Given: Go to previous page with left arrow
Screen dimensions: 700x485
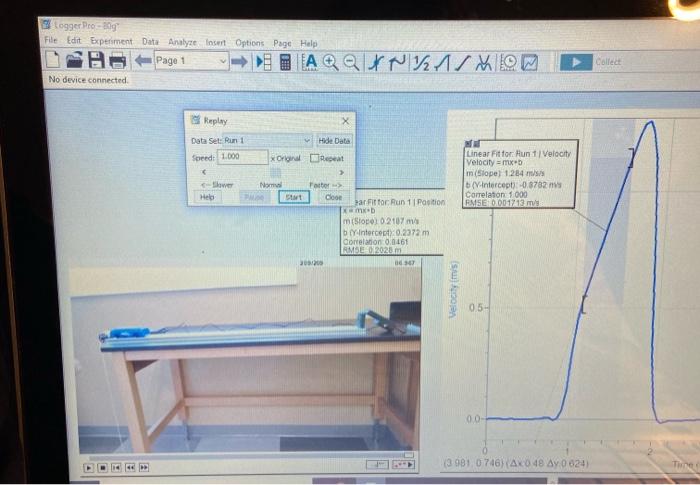Looking at the screenshot, I should (x=143, y=61).
